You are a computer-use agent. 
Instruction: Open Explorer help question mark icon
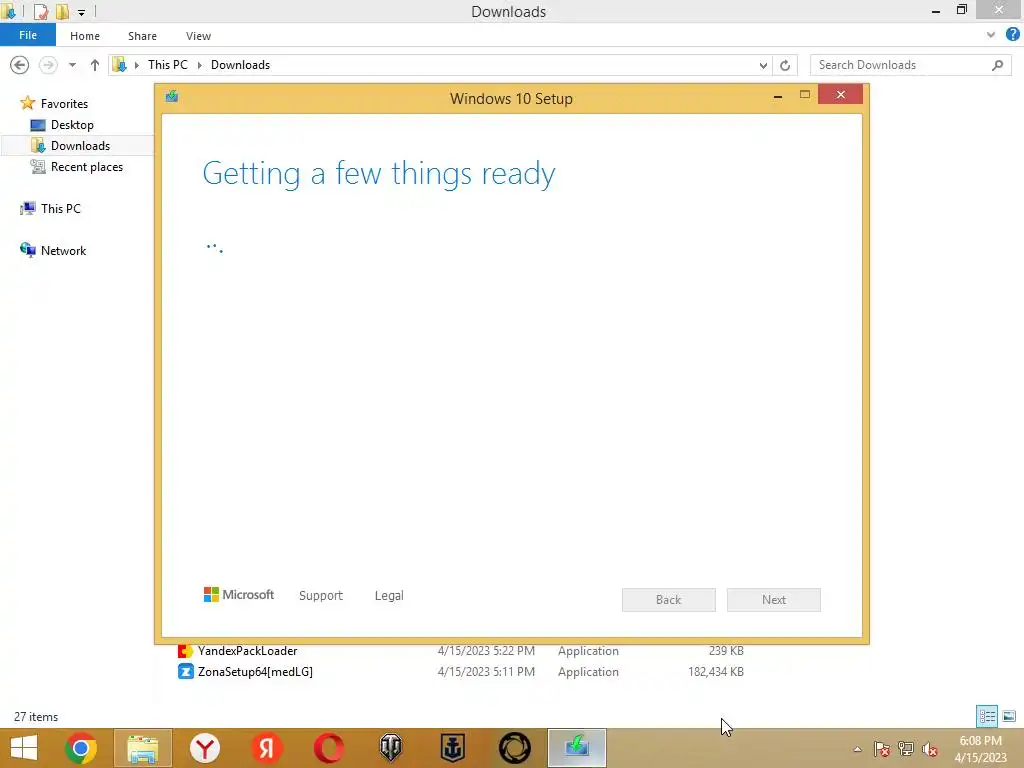pos(1012,35)
